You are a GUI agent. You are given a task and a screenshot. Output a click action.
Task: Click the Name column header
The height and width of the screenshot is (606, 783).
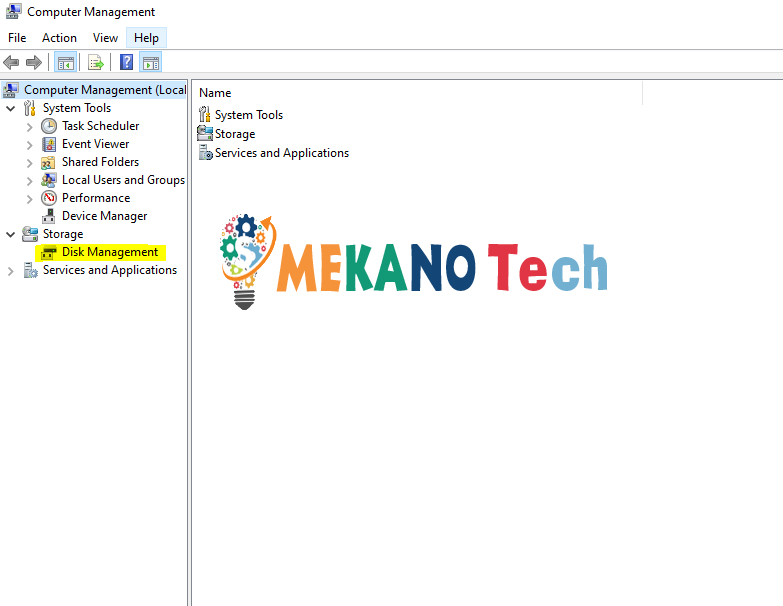tap(417, 93)
